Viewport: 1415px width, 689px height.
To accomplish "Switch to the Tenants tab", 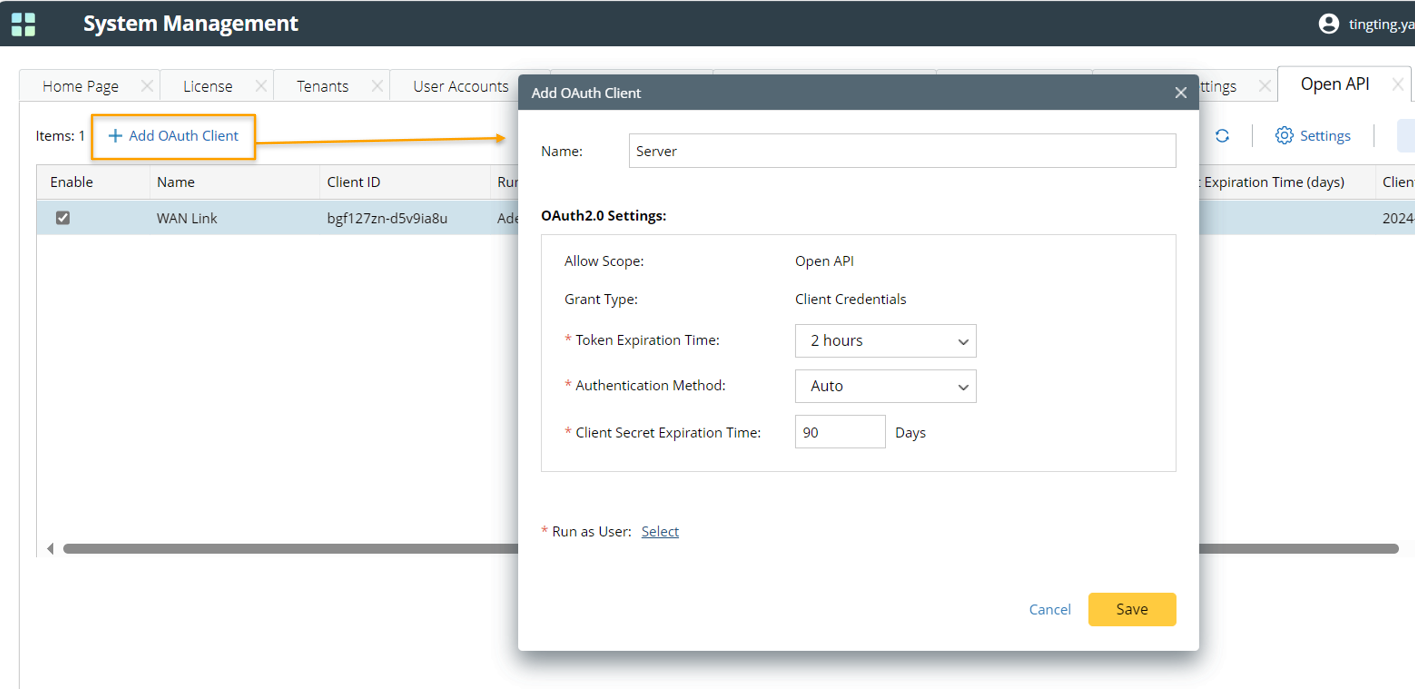I will 322,87.
